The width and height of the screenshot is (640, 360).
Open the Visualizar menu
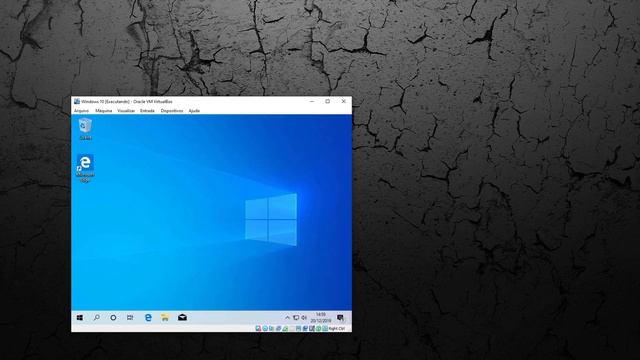pos(126,111)
